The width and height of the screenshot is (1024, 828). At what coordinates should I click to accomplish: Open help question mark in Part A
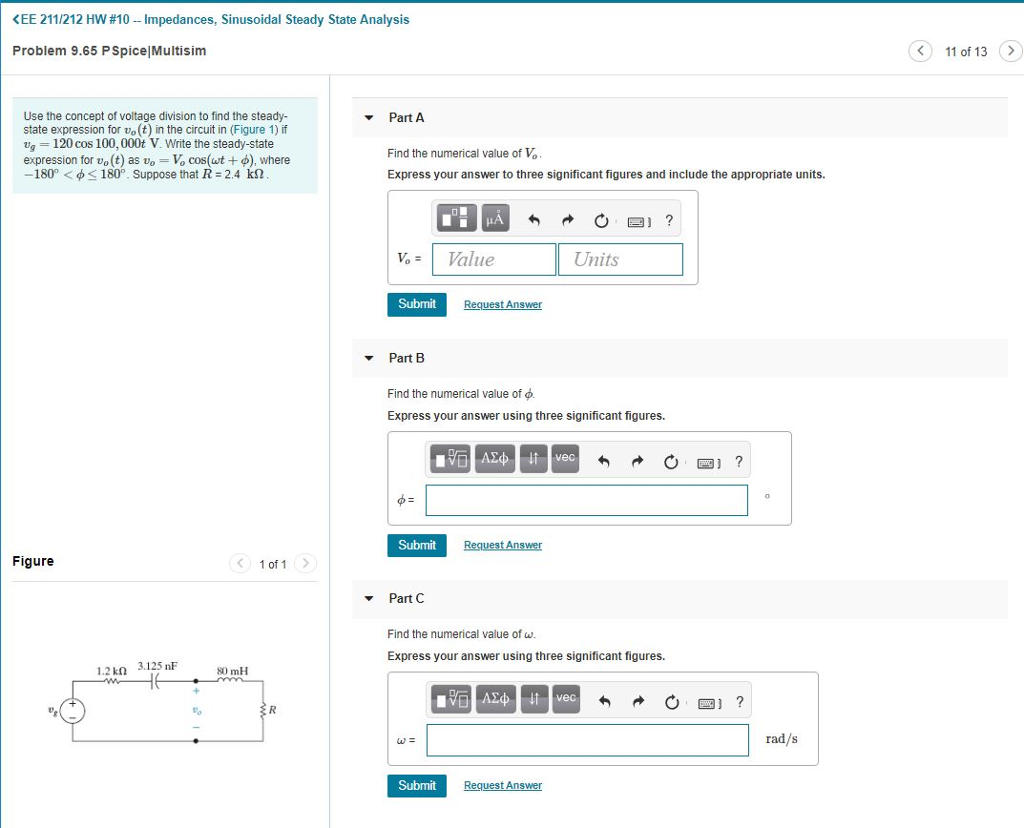(669, 220)
